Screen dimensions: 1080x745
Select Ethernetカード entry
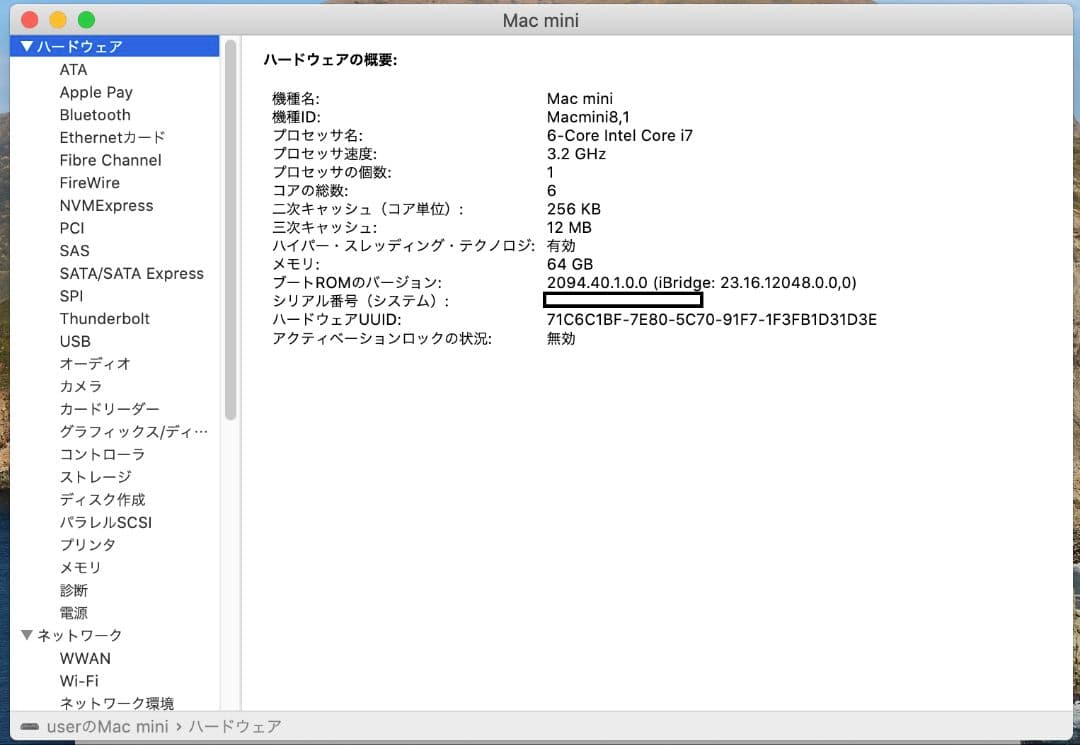pos(112,138)
